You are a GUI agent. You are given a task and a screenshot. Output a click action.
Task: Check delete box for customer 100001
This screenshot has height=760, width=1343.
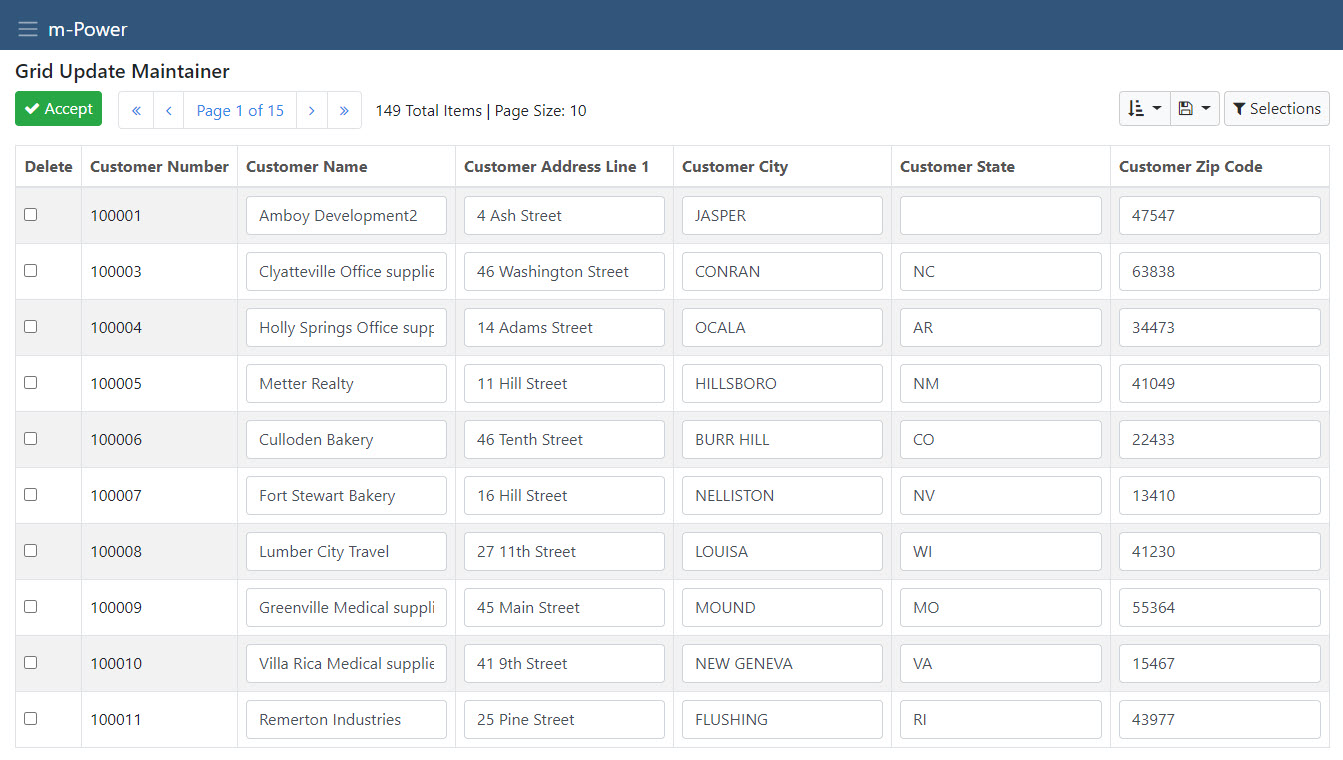pyautogui.click(x=31, y=215)
